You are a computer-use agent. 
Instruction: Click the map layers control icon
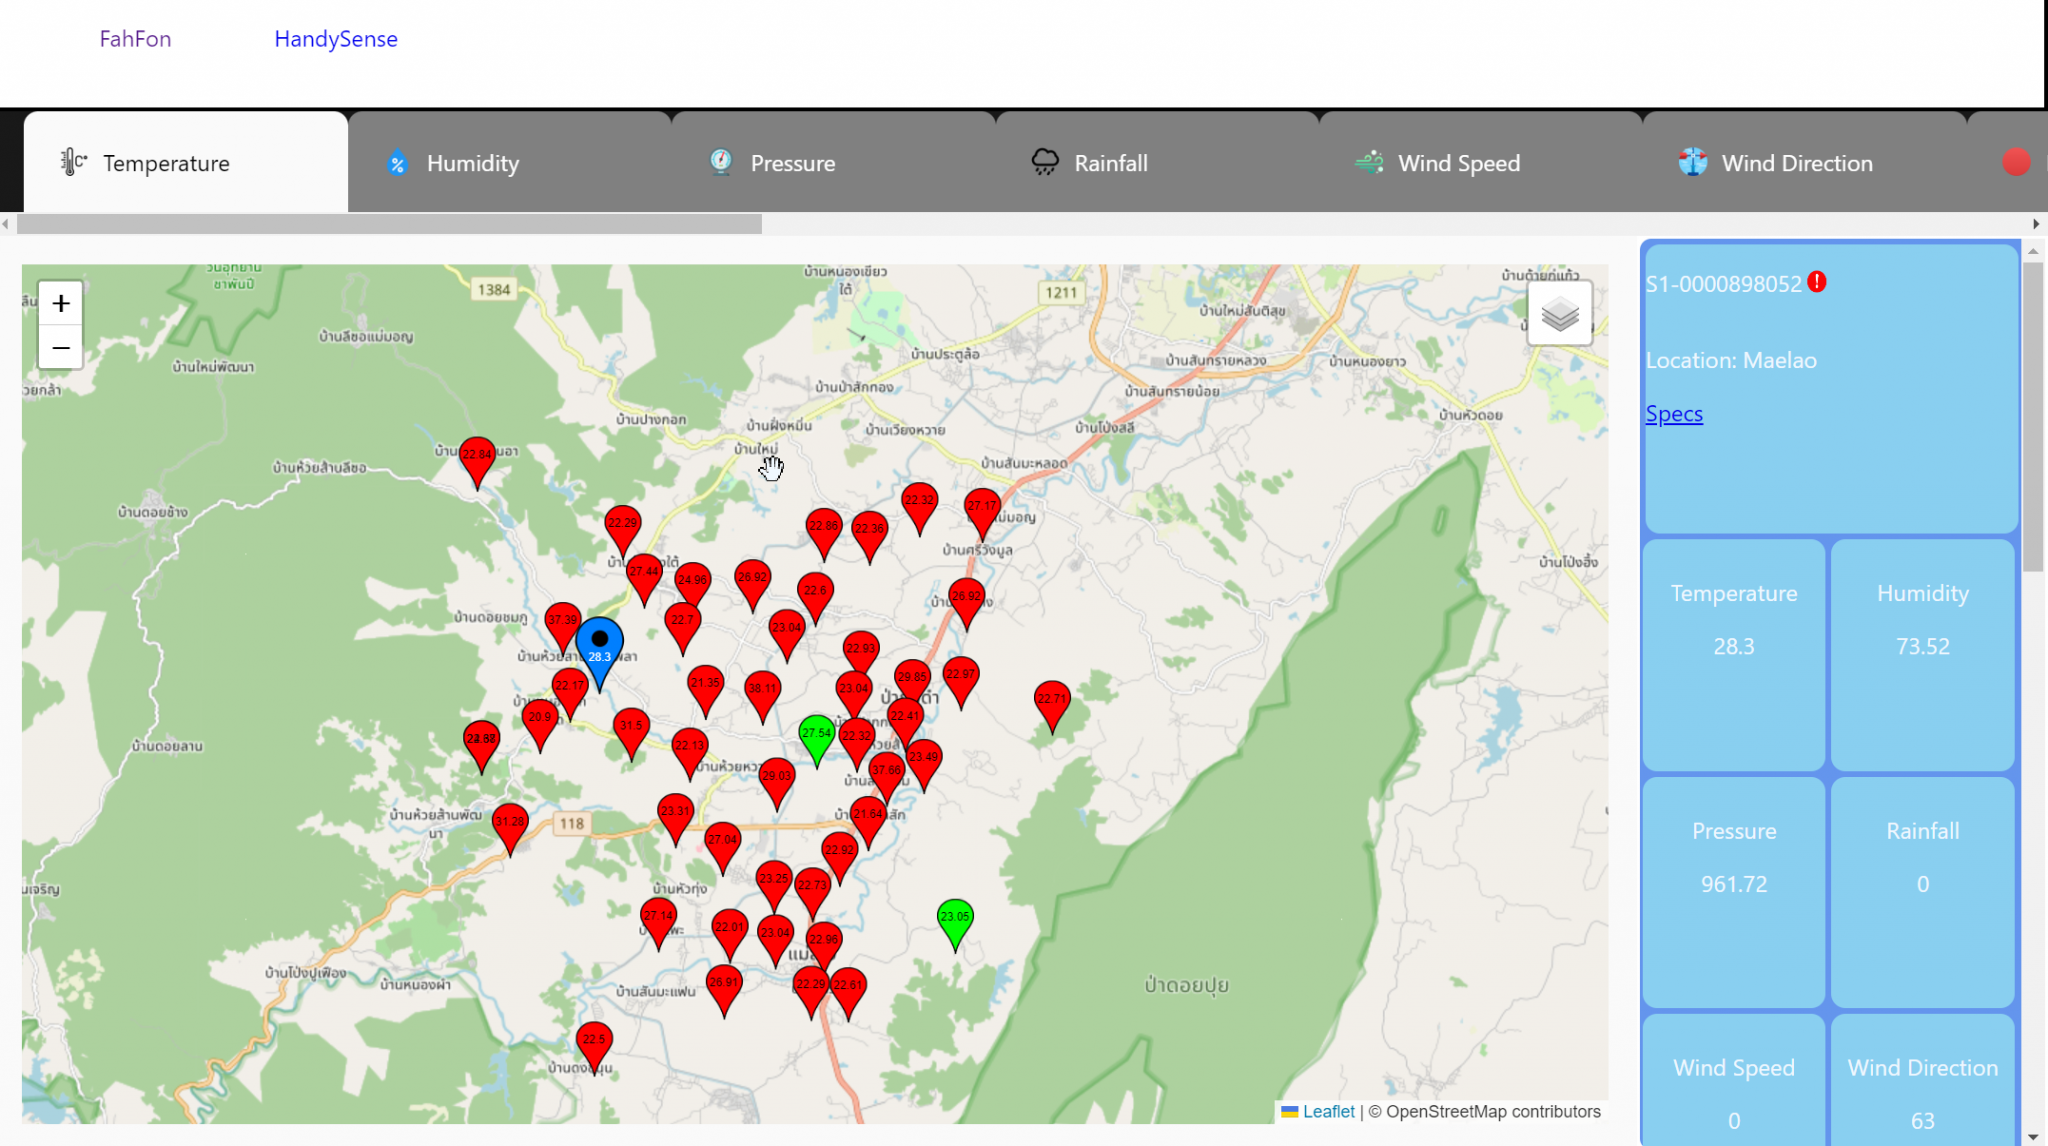click(1559, 315)
